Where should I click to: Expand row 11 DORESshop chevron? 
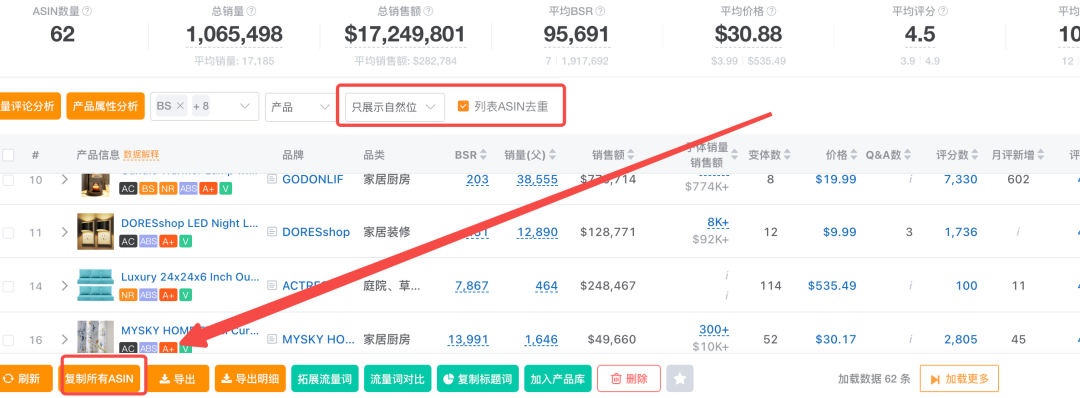tap(65, 233)
